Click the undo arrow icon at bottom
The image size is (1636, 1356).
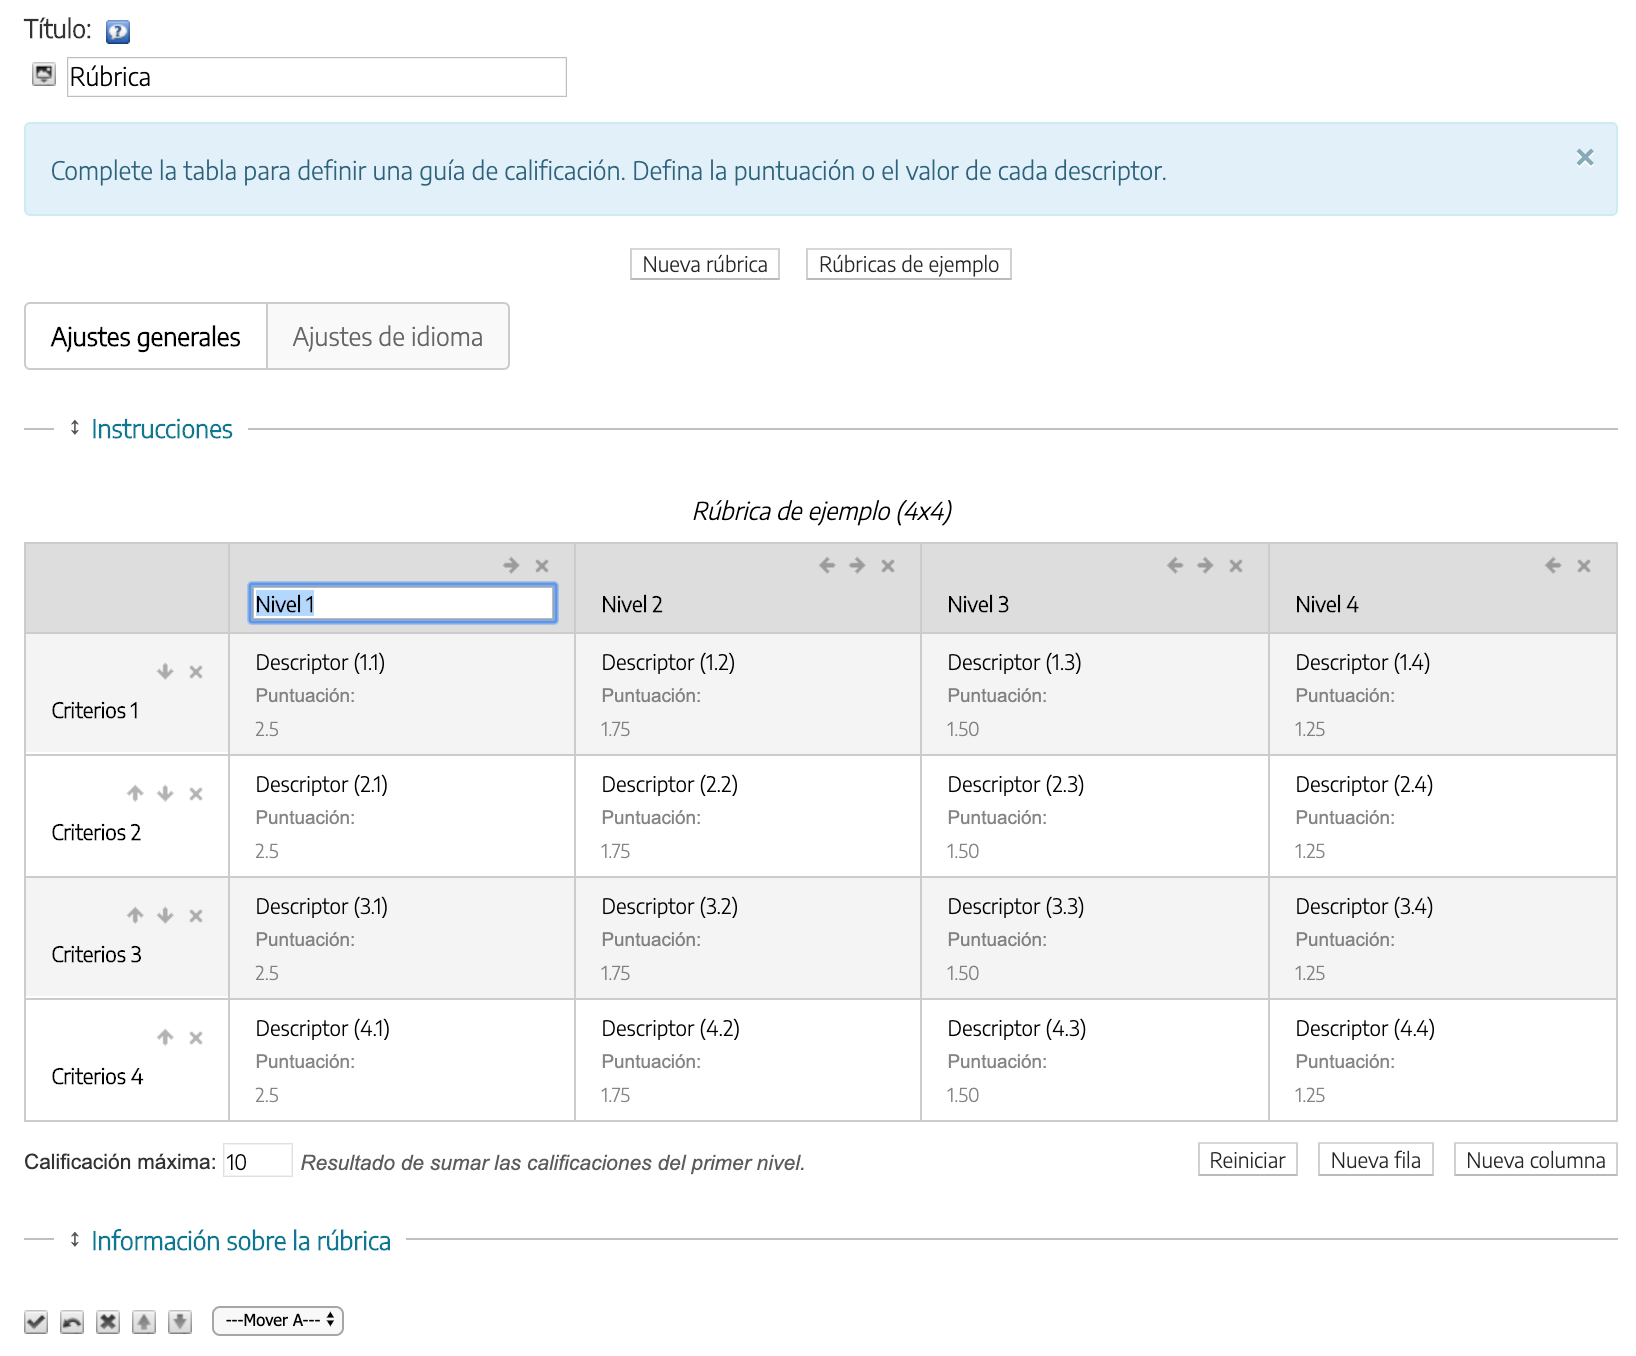tap(72, 1322)
